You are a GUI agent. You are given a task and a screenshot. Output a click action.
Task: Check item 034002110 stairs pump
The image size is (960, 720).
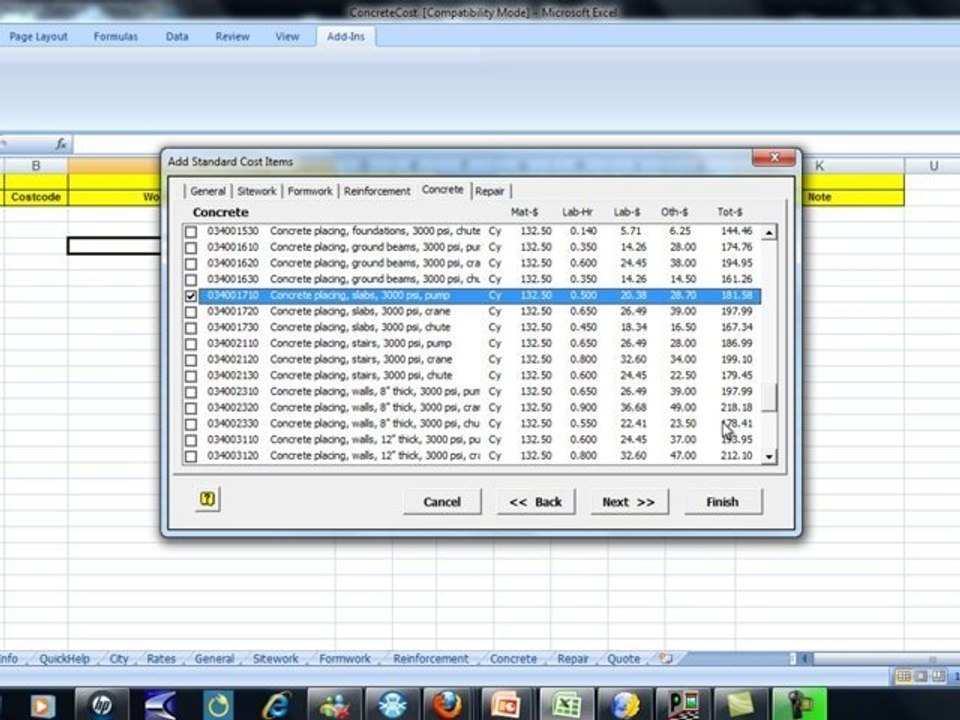[191, 343]
